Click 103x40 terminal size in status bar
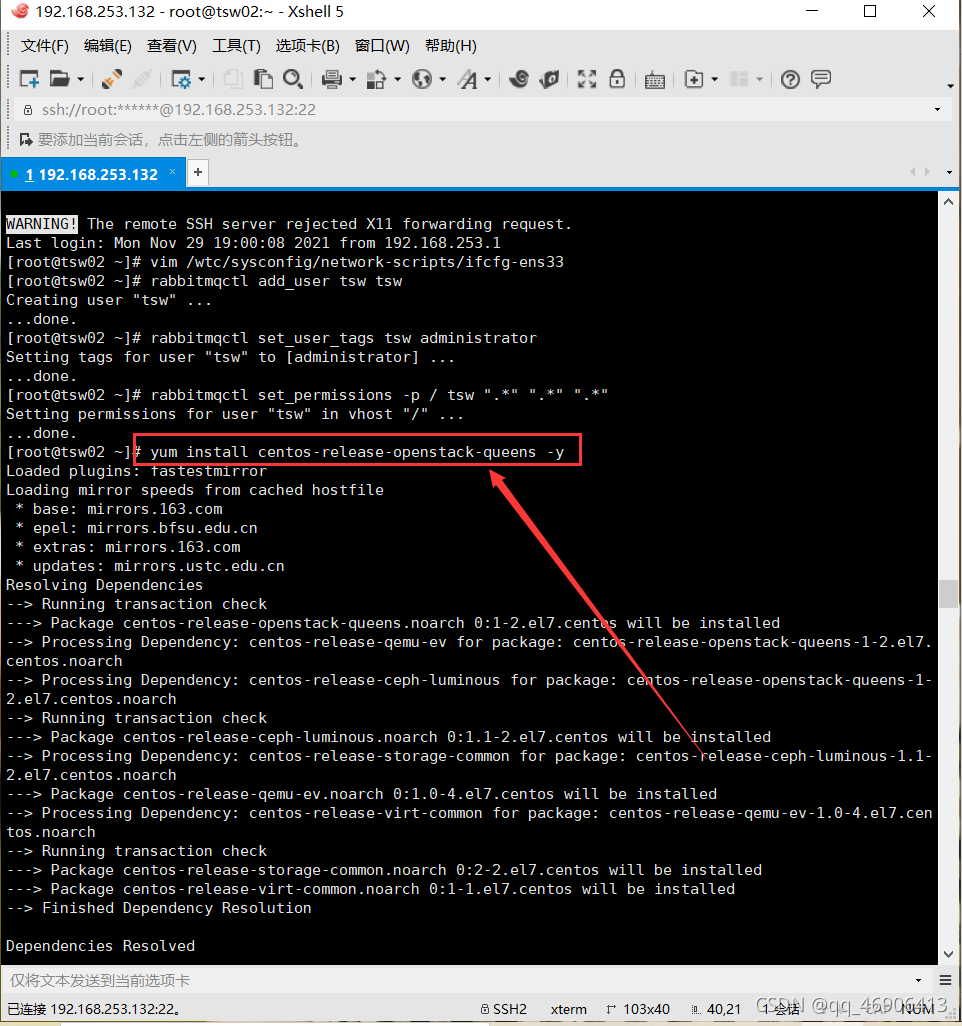Image resolution: width=962 pixels, height=1026 pixels. pos(639,1009)
